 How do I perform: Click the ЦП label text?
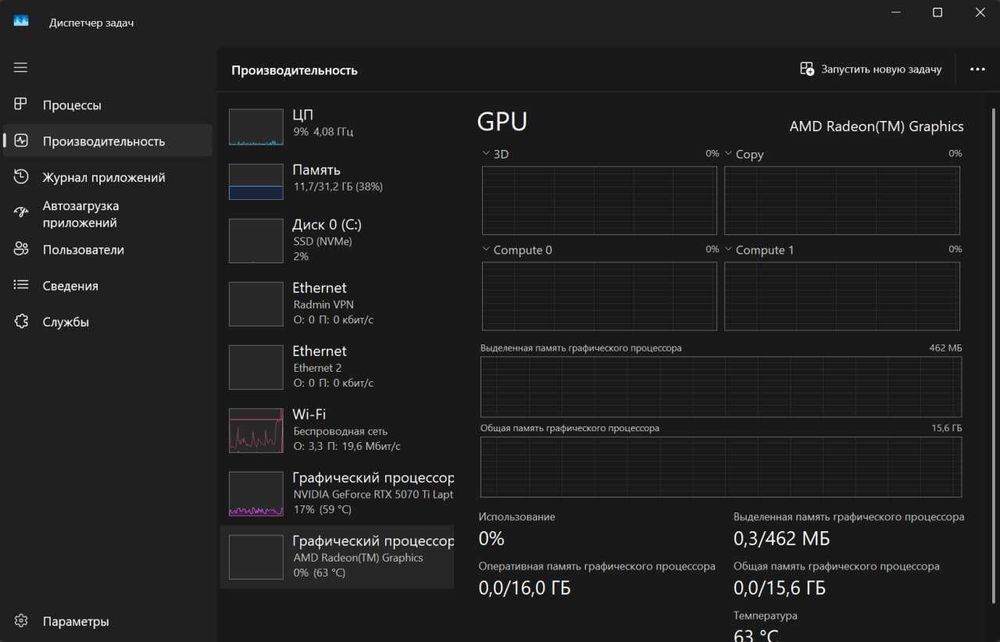coord(302,115)
